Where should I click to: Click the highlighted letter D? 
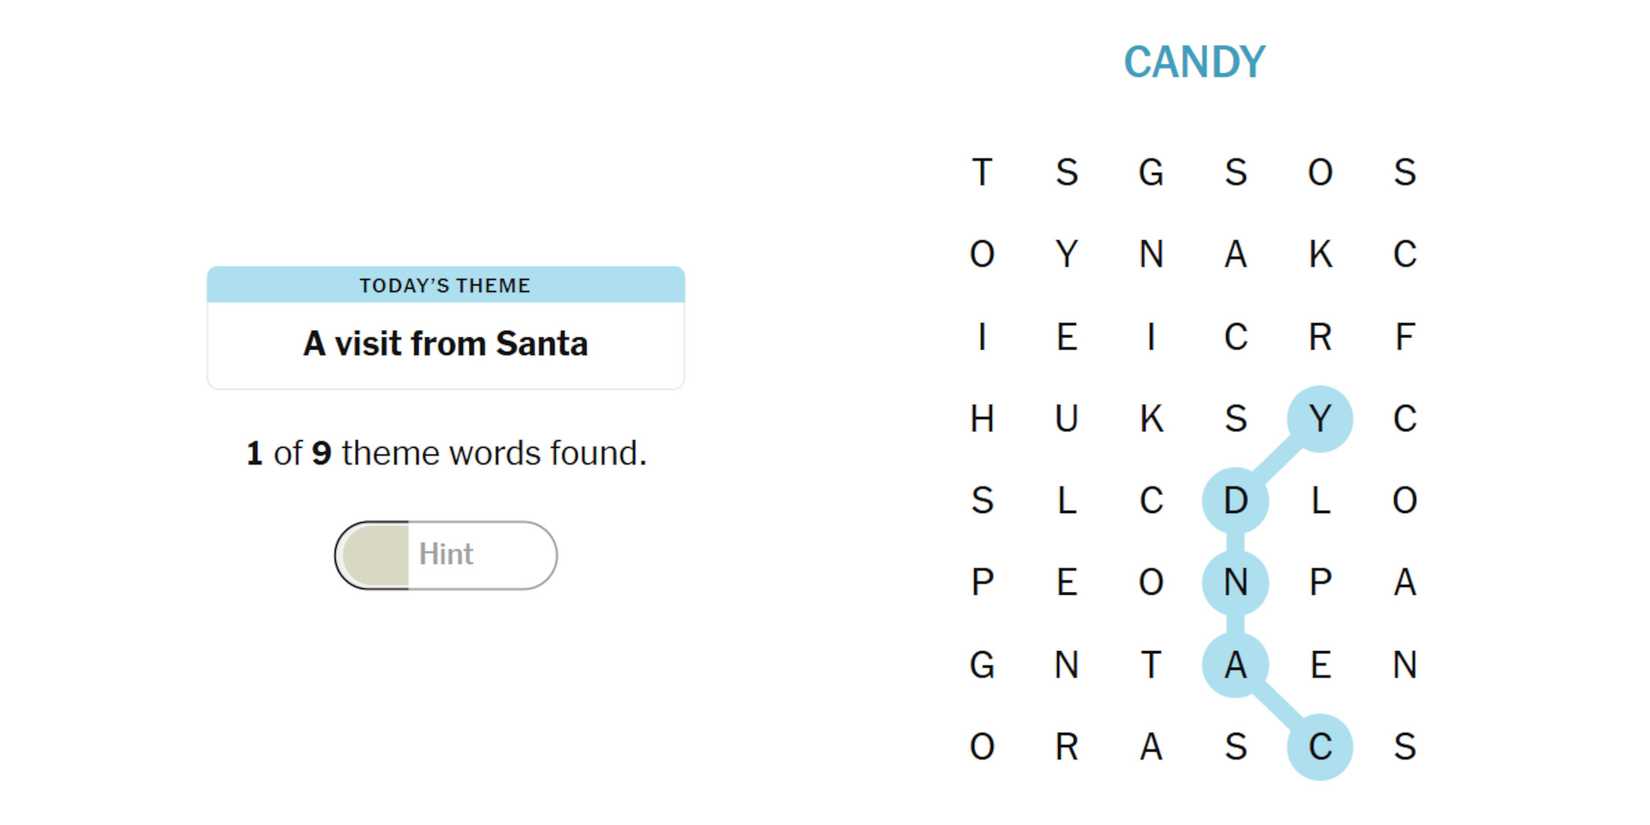(1235, 500)
